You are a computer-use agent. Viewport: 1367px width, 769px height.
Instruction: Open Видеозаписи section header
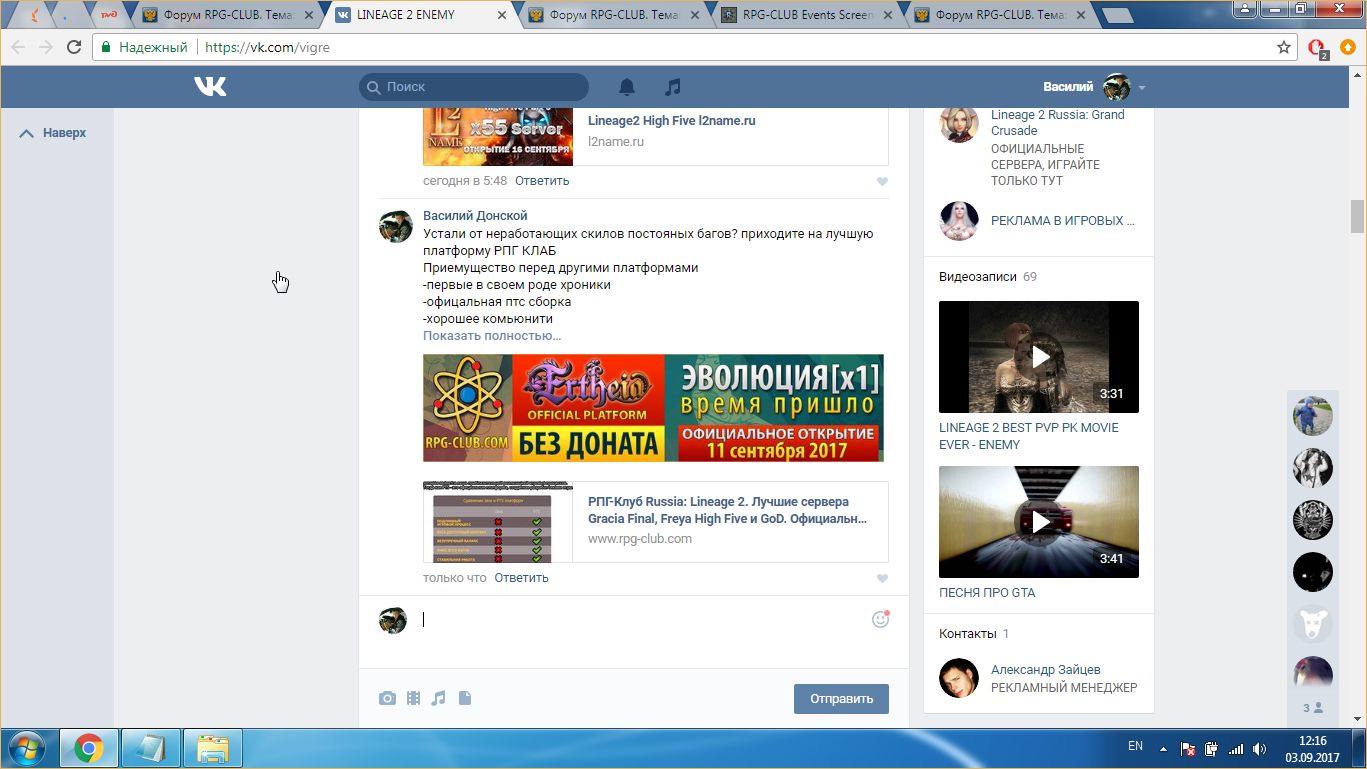(987, 276)
